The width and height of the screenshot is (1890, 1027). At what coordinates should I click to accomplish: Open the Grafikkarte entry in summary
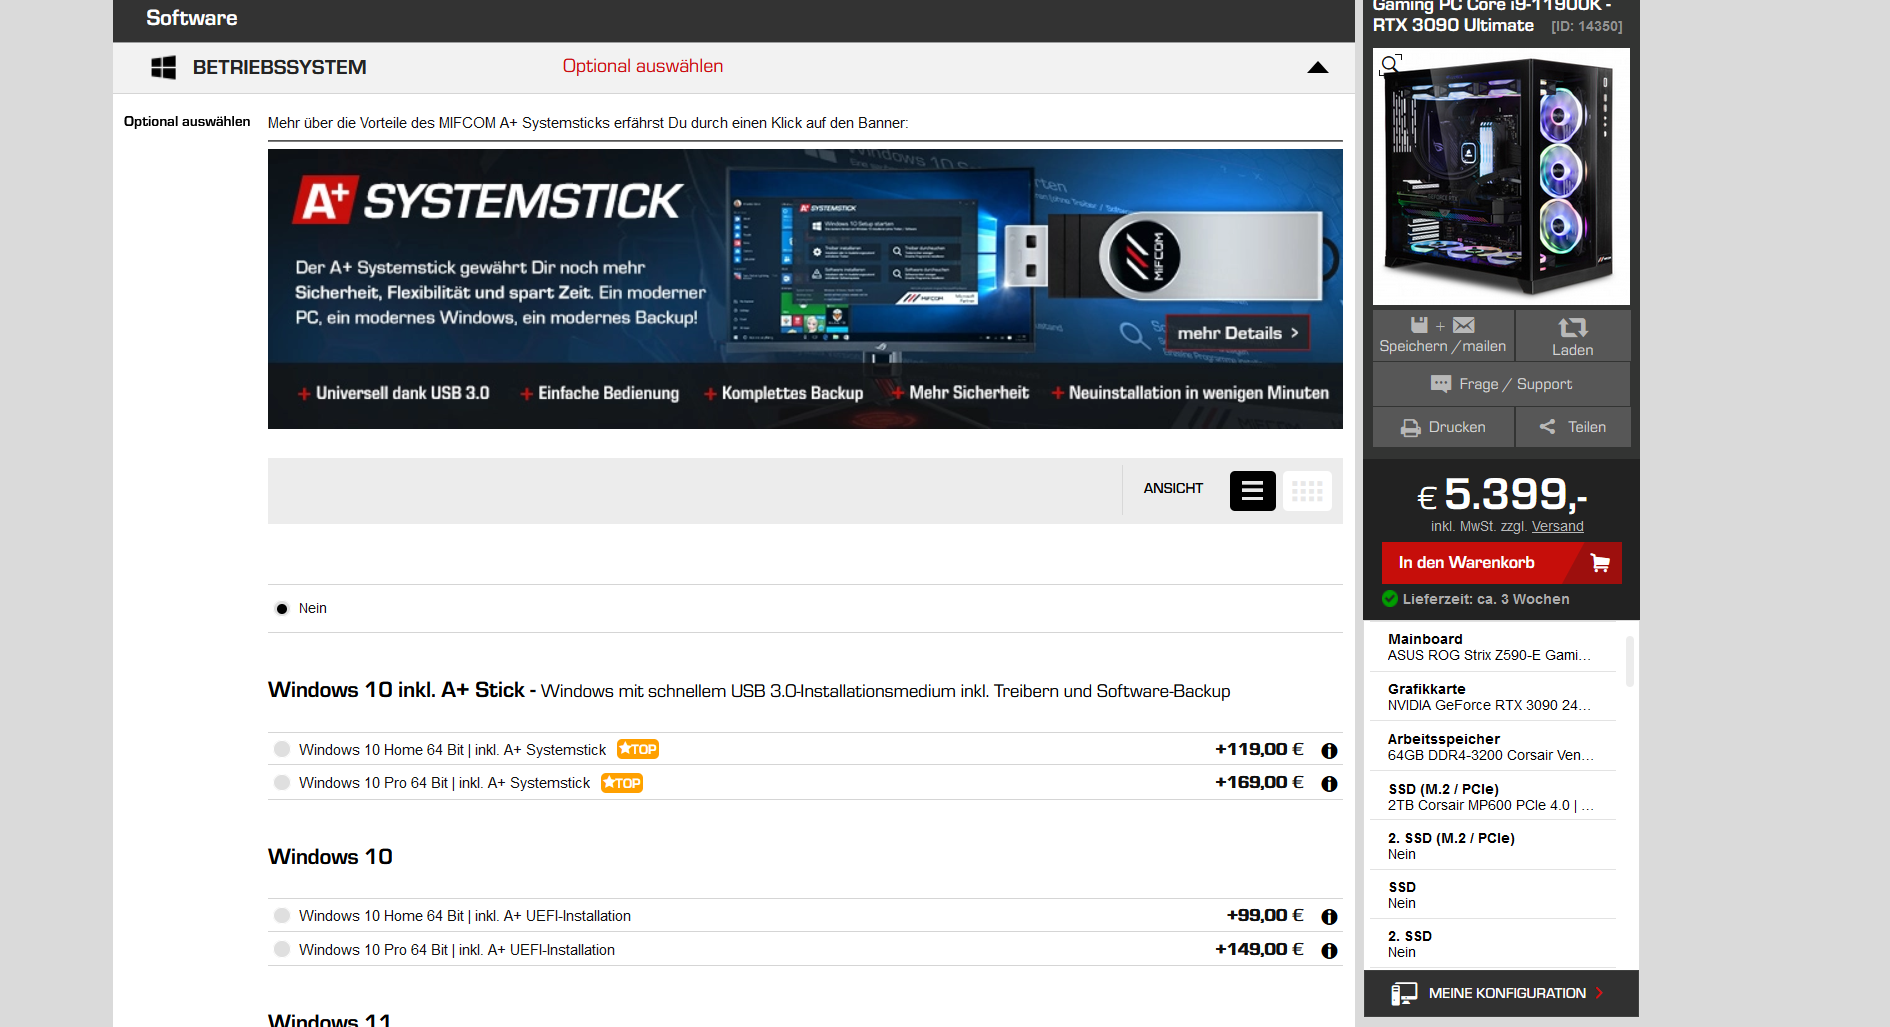tap(1492, 697)
